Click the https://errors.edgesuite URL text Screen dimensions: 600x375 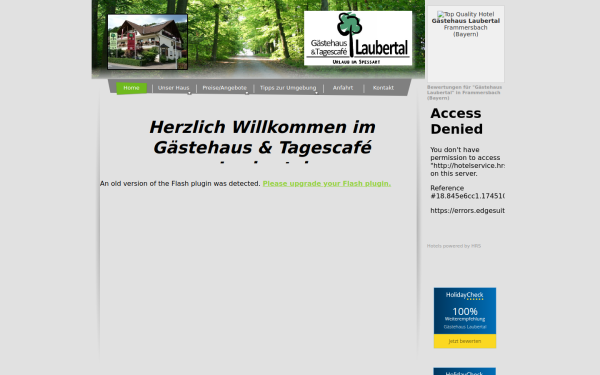(467, 210)
